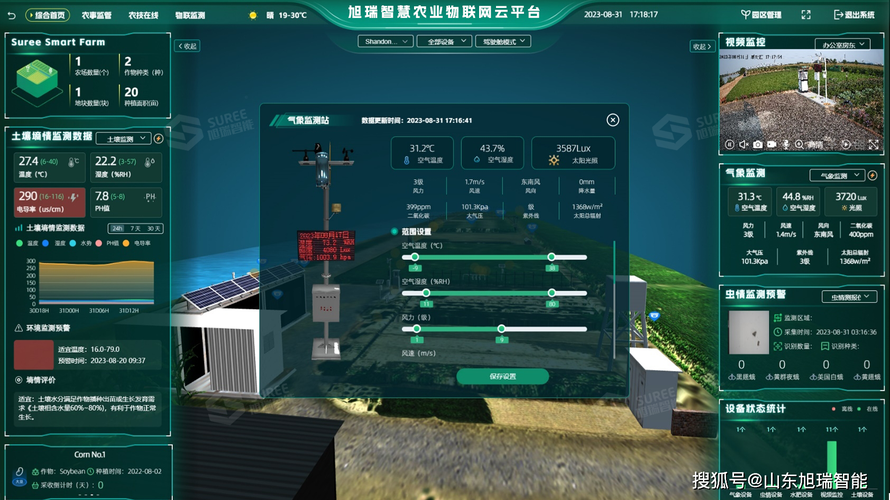
Task: Open the 物联监测 menu
Action: [x=190, y=15]
